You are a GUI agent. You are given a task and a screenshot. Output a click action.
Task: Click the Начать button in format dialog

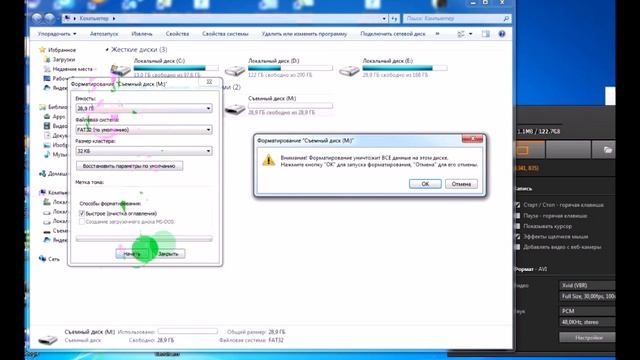click(x=132, y=254)
